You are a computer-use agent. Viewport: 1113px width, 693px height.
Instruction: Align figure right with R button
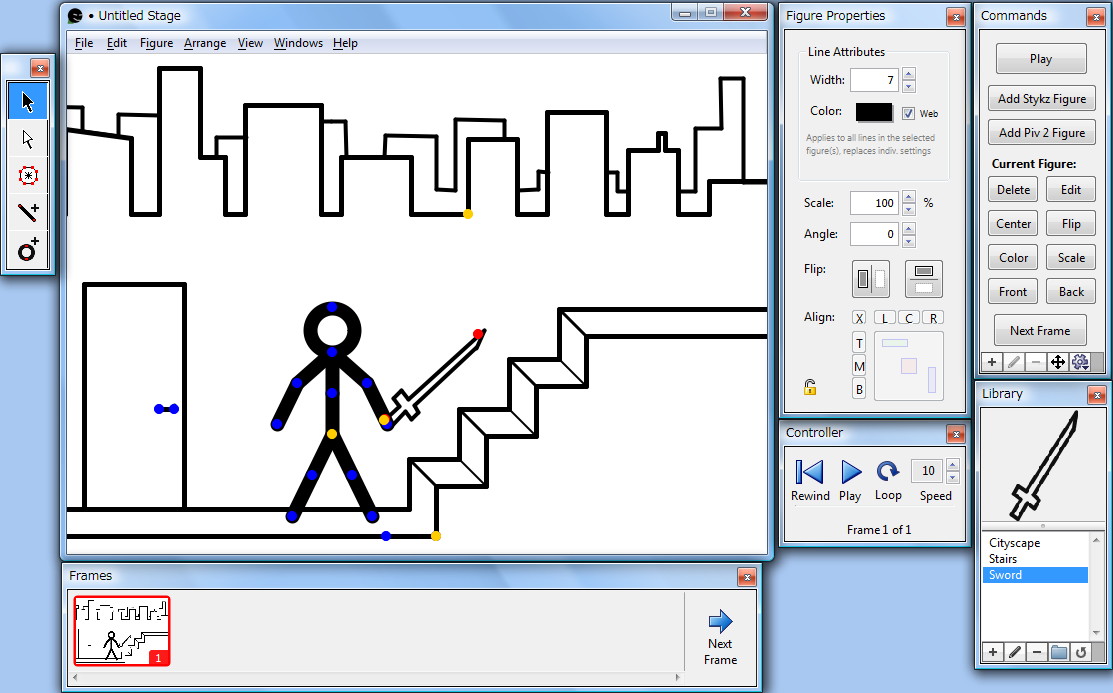pos(933,318)
